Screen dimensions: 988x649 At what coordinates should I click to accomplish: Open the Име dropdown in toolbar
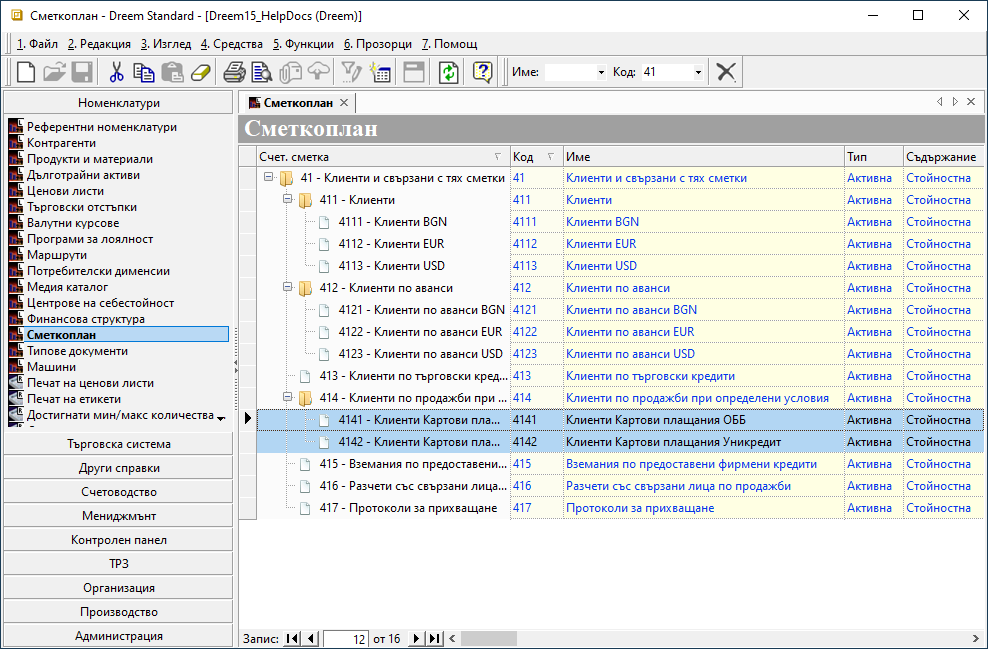600,72
